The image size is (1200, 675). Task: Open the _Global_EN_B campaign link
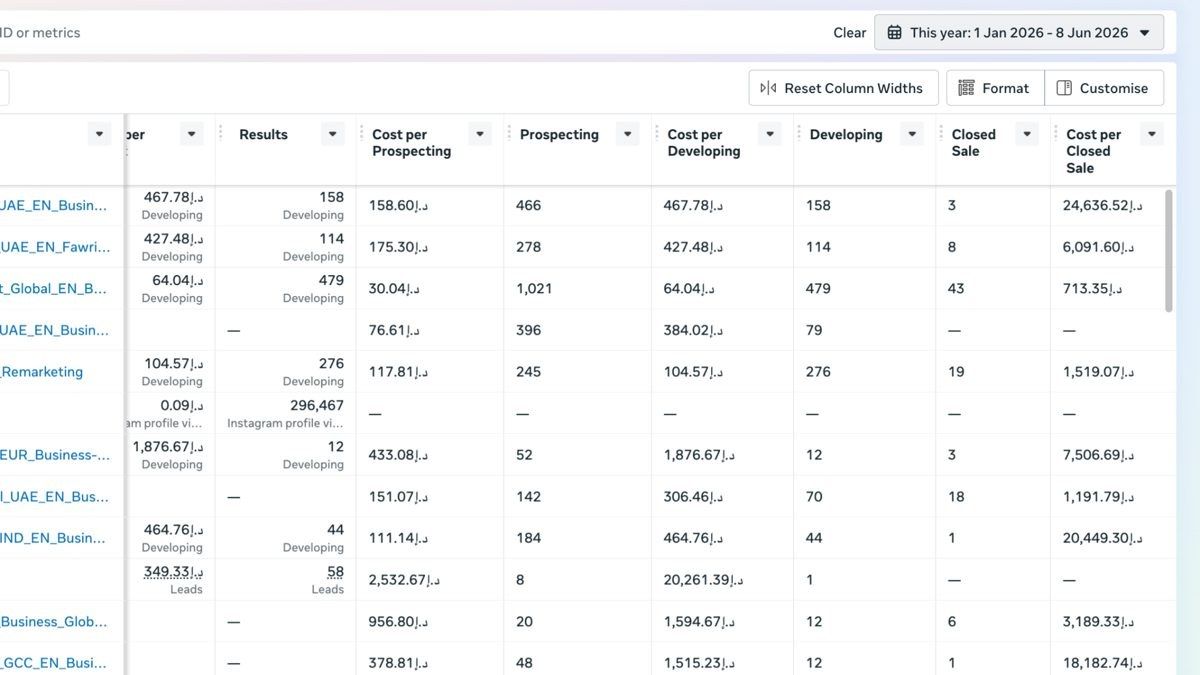(53, 288)
